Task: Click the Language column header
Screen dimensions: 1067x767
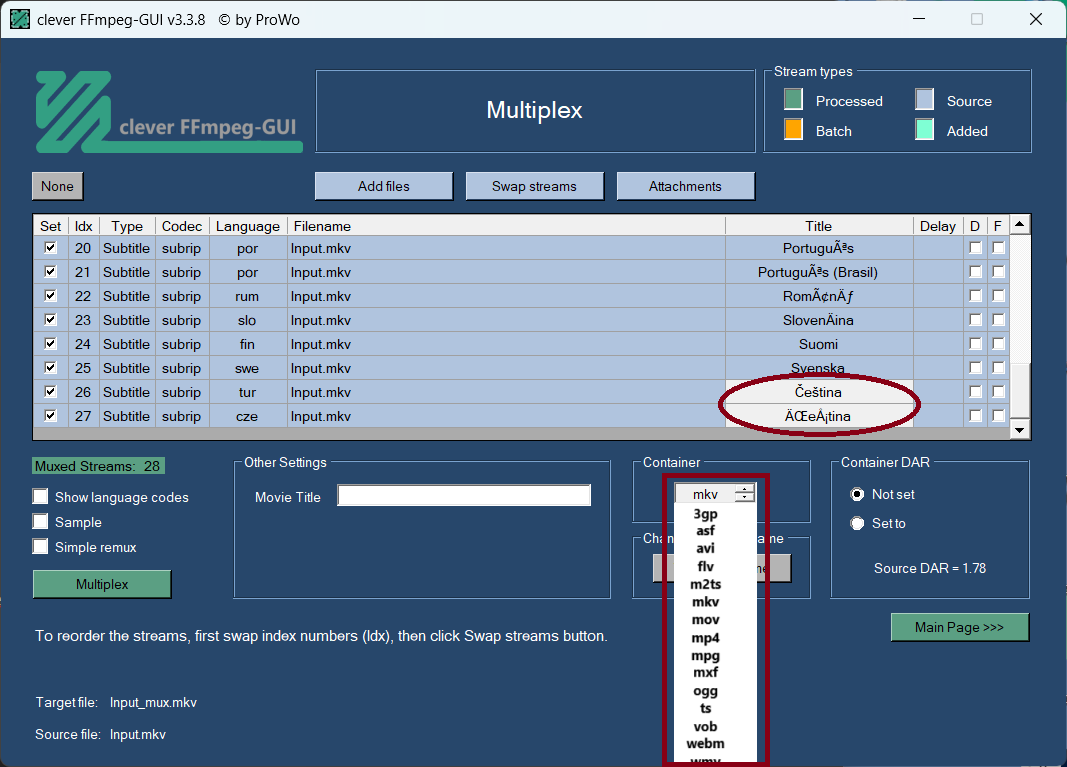Action: point(248,226)
